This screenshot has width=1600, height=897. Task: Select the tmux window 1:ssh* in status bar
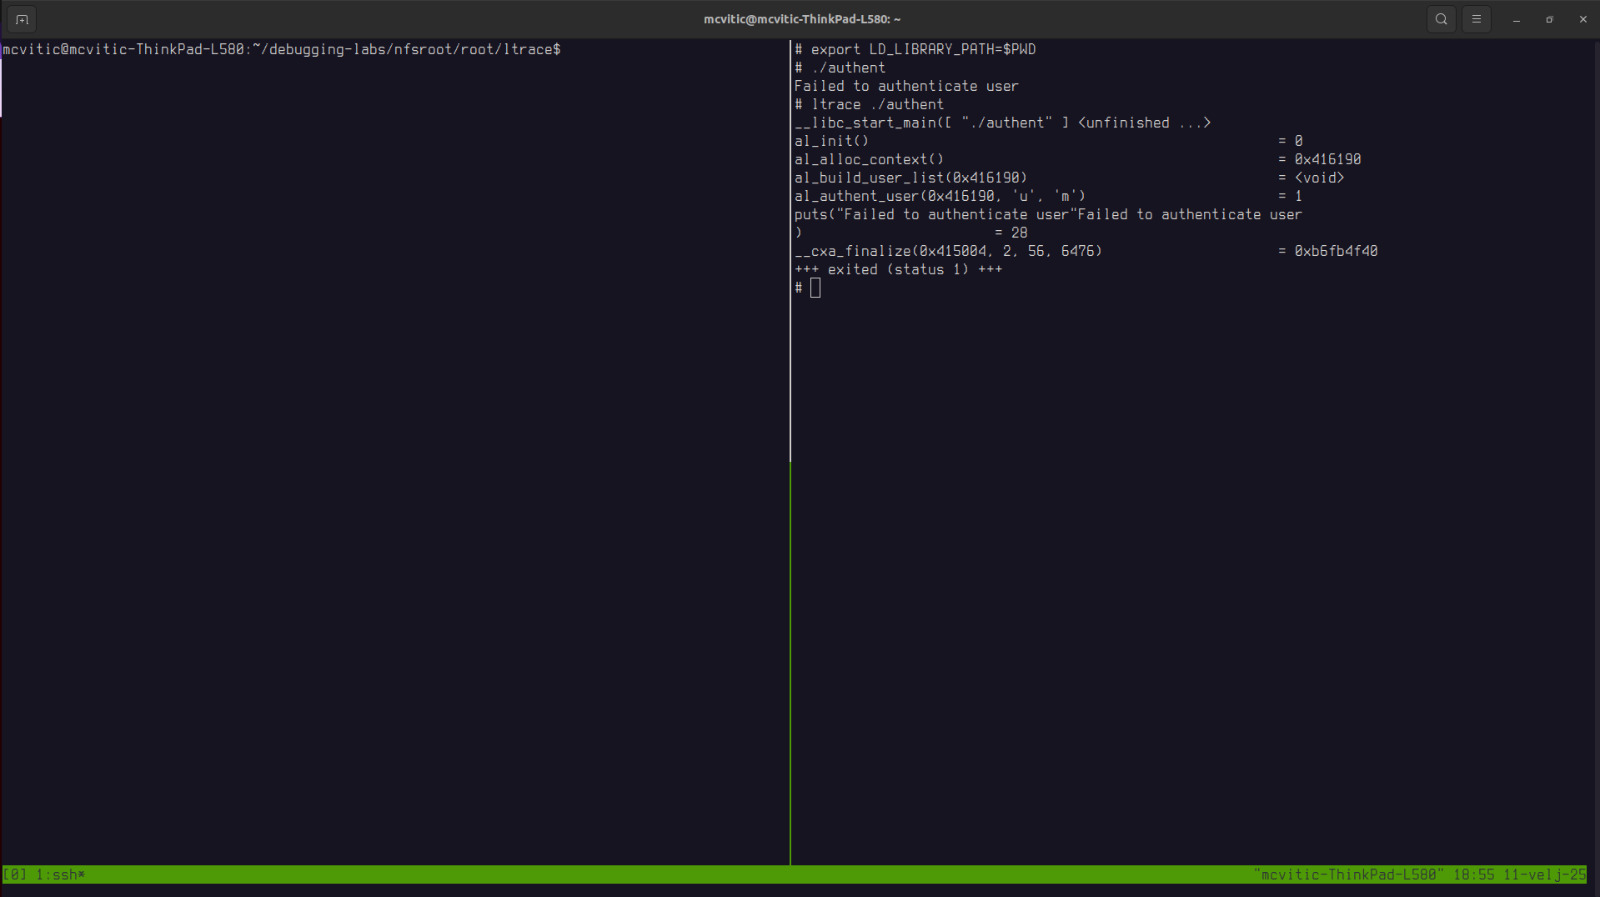60,875
